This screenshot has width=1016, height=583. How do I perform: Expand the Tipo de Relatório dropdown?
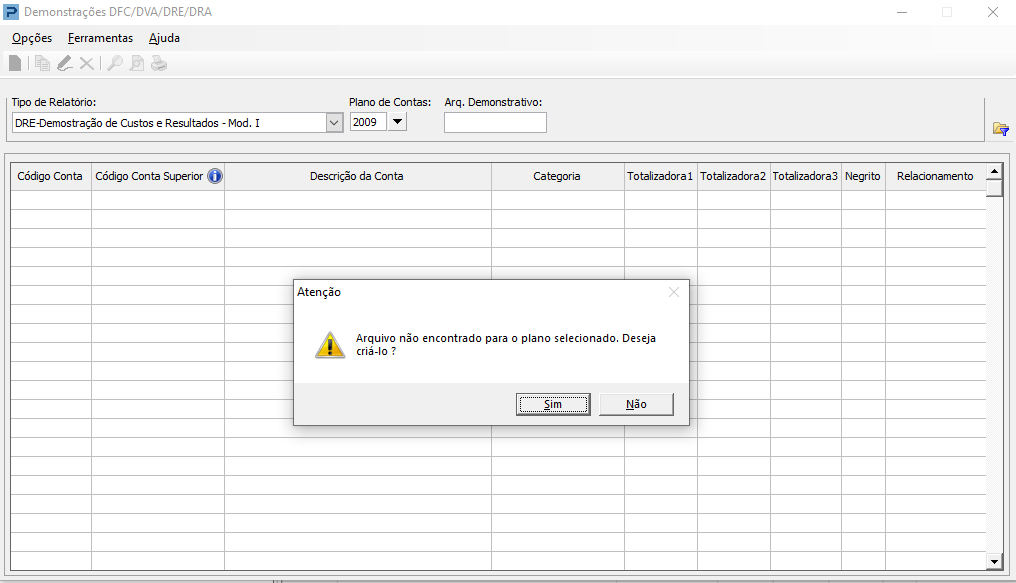(334, 122)
